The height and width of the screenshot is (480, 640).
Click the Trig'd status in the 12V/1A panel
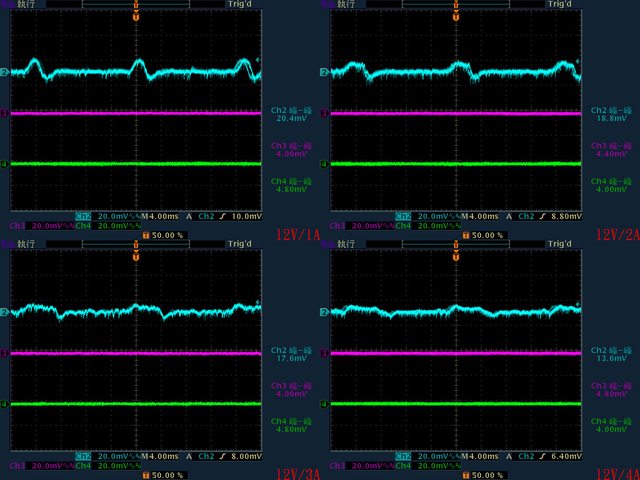(240, 4)
